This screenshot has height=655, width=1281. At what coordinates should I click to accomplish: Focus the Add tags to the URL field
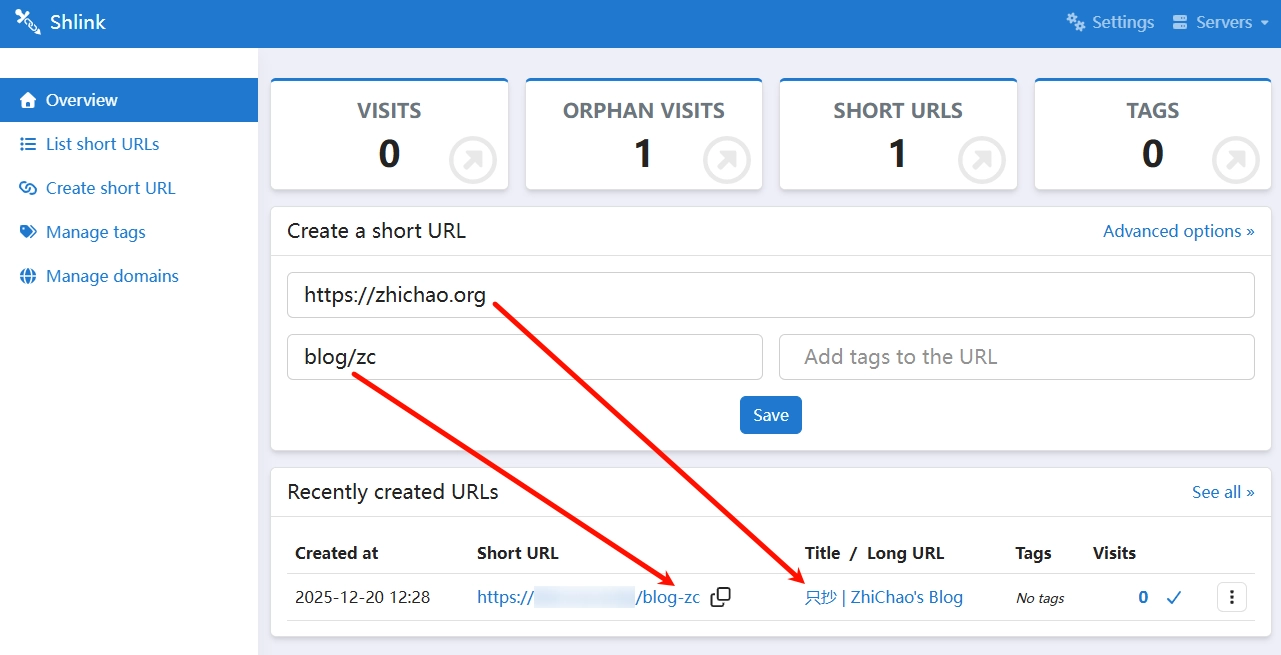pyautogui.click(x=1016, y=357)
